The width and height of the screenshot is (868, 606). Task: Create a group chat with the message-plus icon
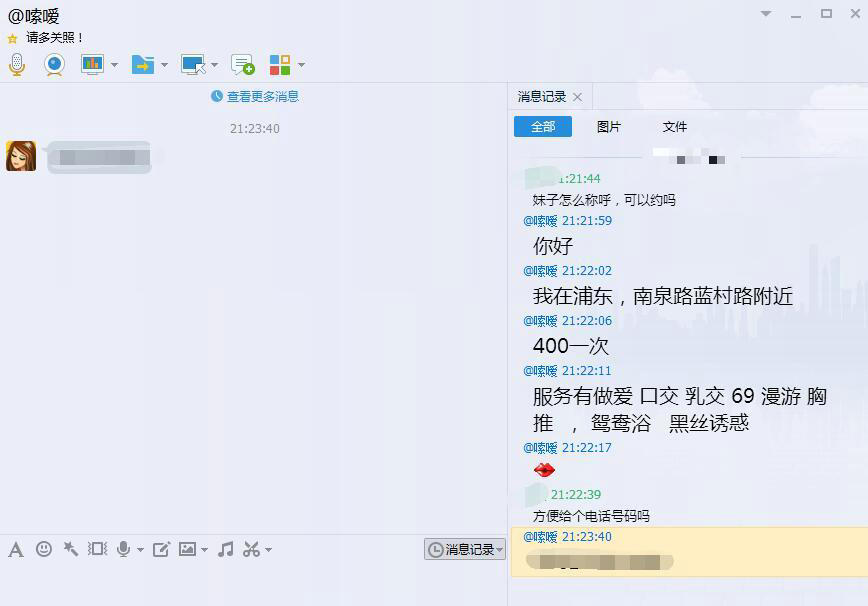242,64
